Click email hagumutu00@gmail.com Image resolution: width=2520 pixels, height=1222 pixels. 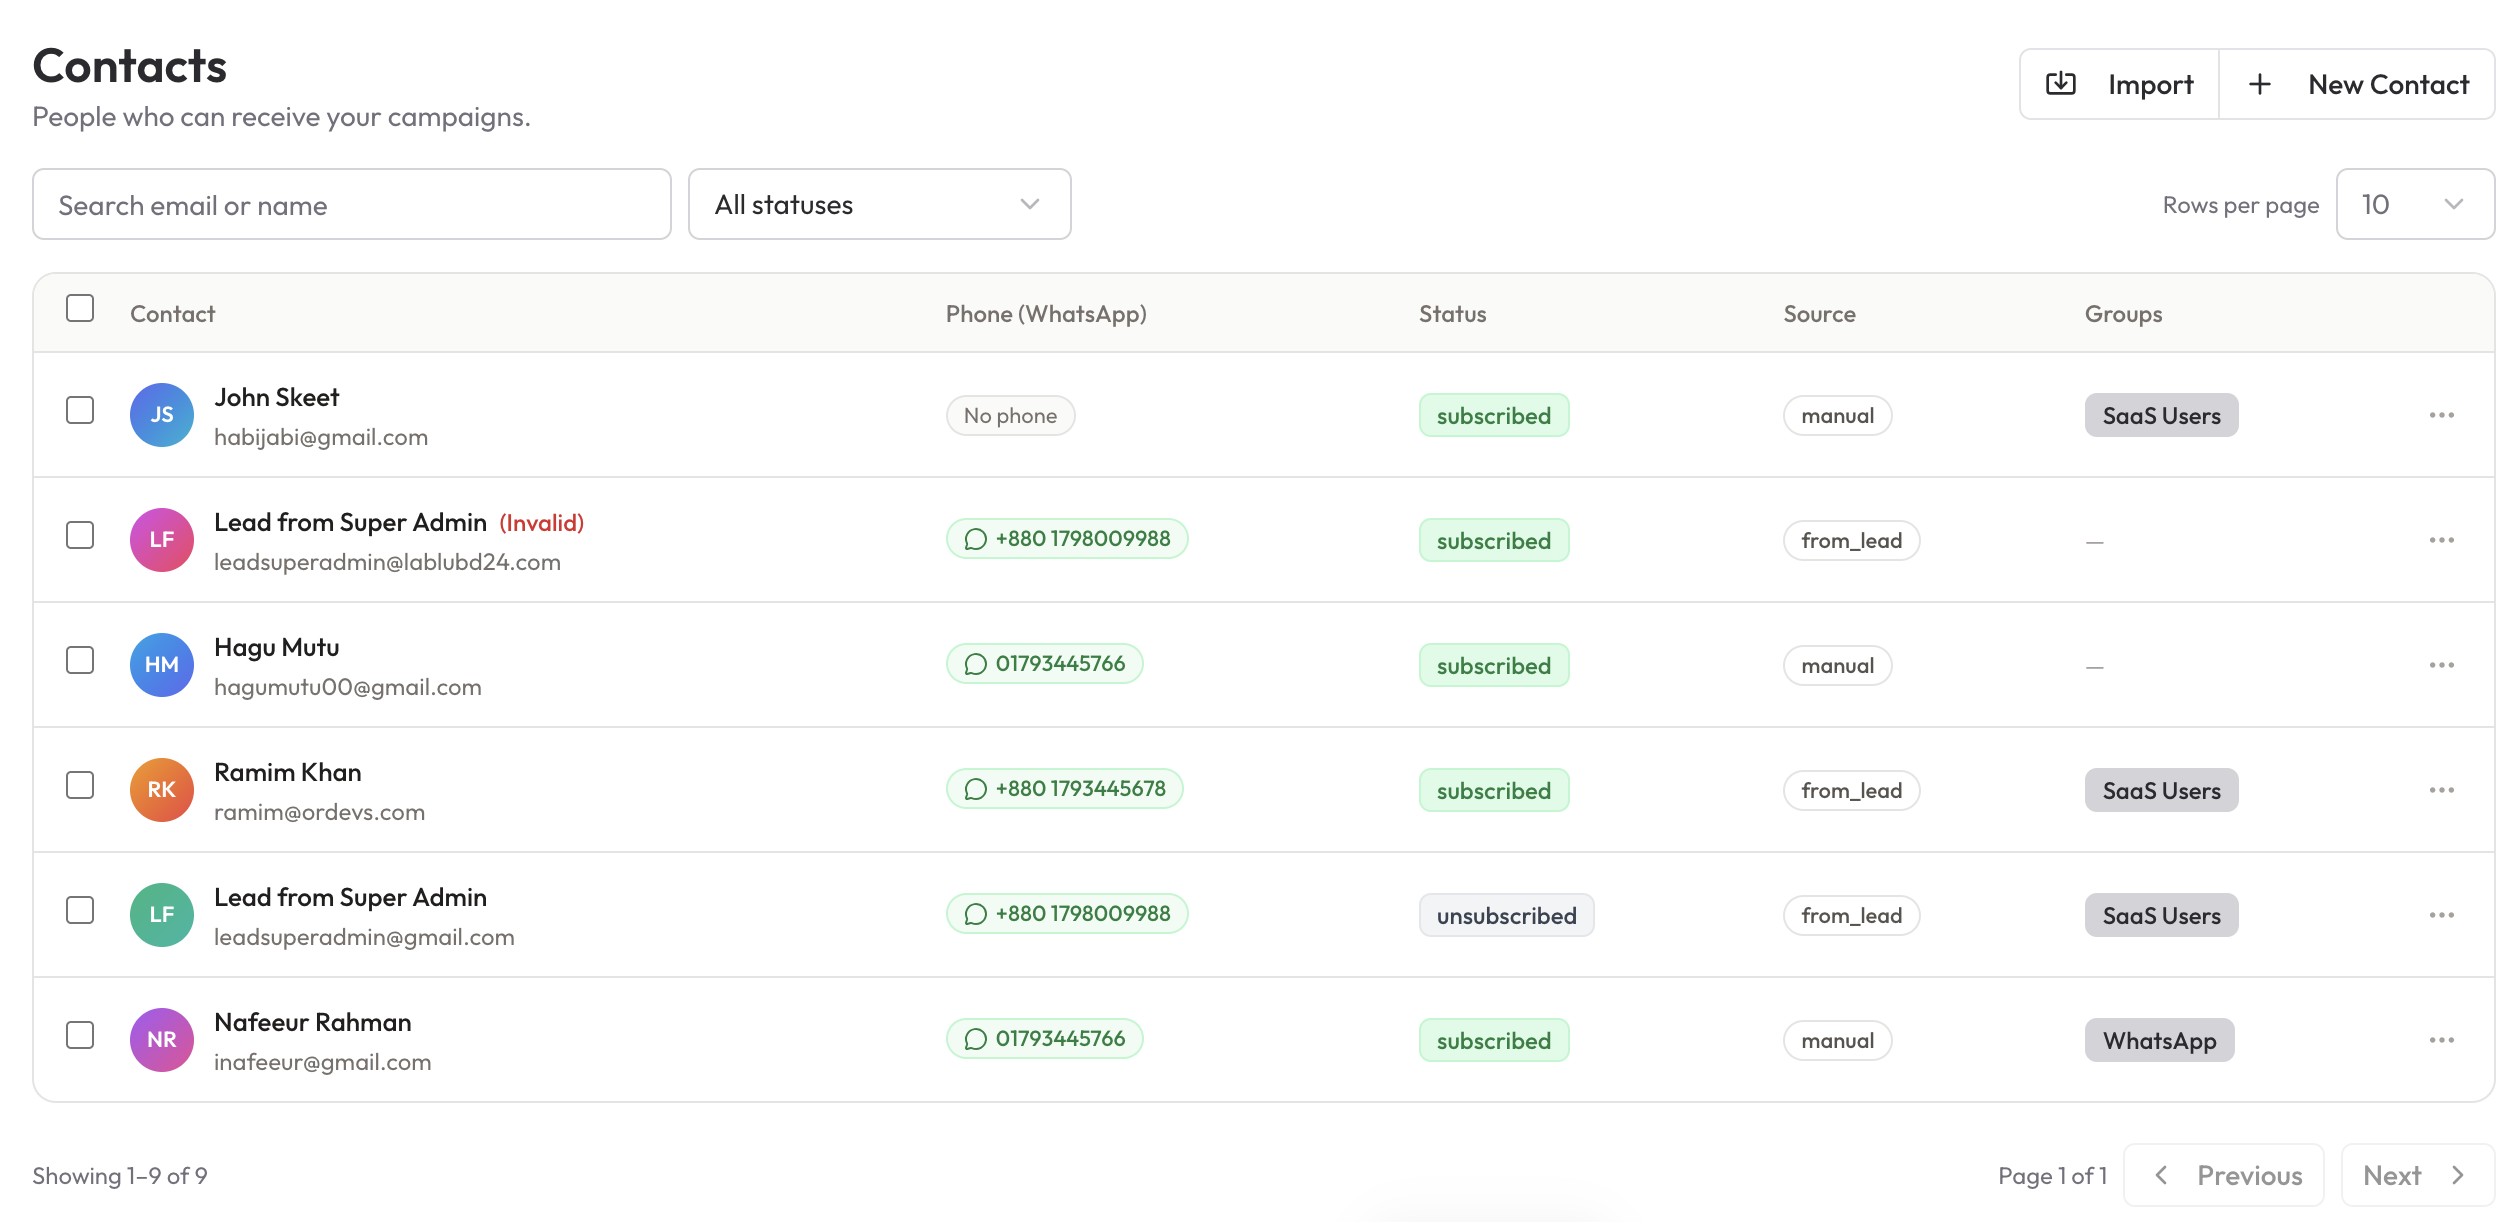point(348,687)
